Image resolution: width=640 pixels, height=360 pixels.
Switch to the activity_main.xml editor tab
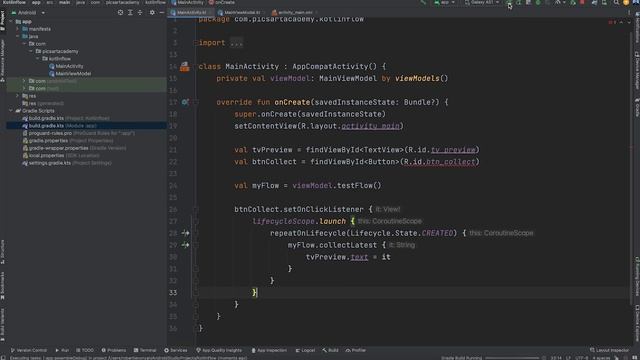pos(294,13)
